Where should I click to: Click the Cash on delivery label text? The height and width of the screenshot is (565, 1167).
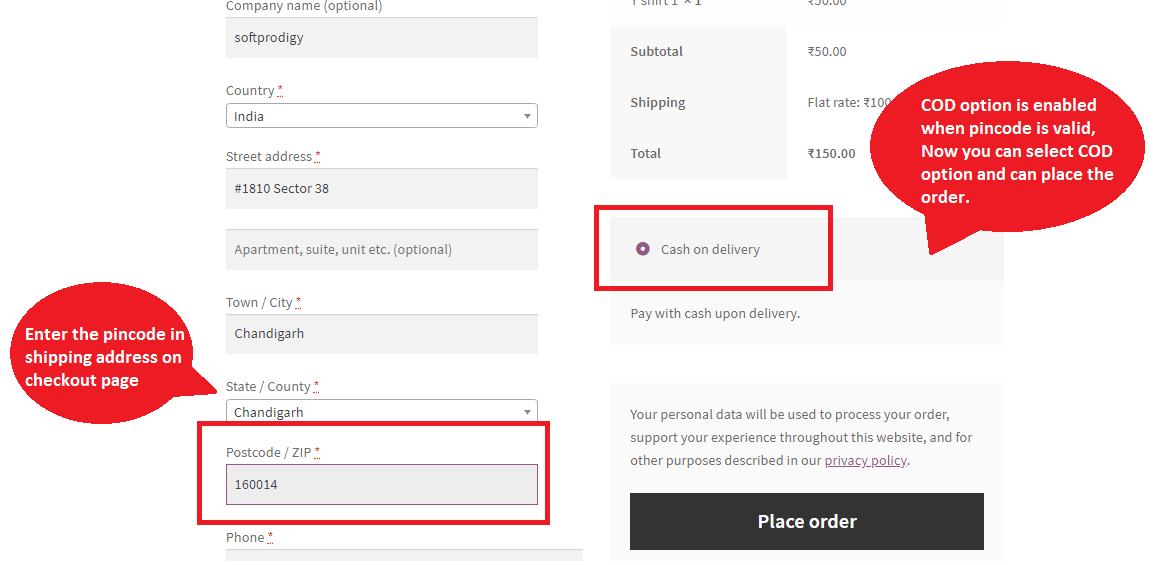pos(710,249)
